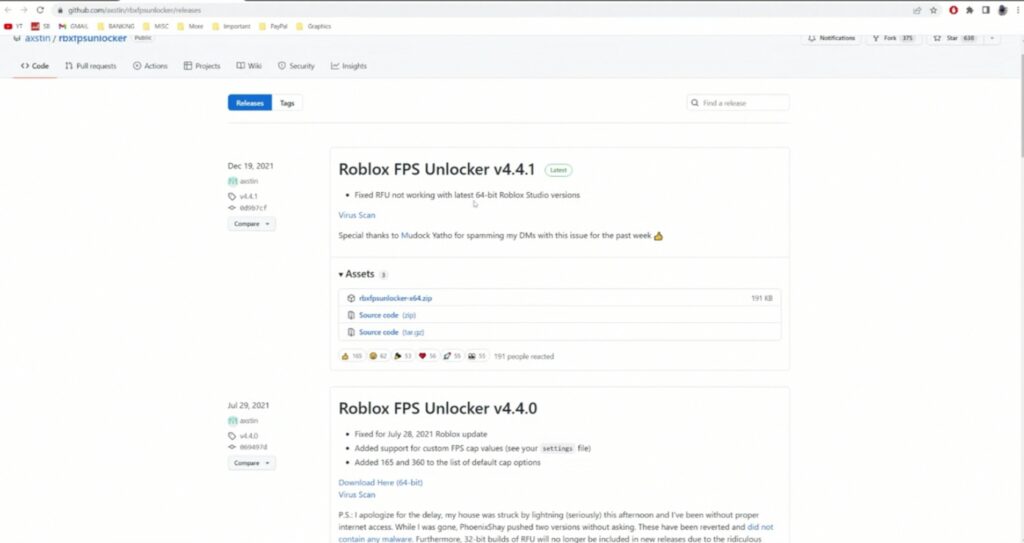The width and height of the screenshot is (1024, 543).
Task: Switch to the Insights tab
Action: (x=349, y=66)
